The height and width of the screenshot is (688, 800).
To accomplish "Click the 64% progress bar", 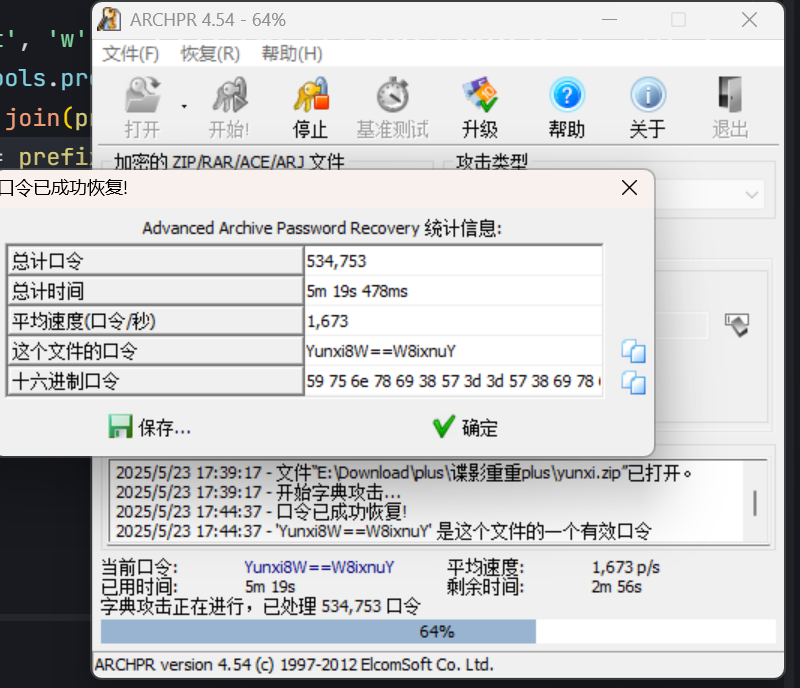I will [438, 631].
